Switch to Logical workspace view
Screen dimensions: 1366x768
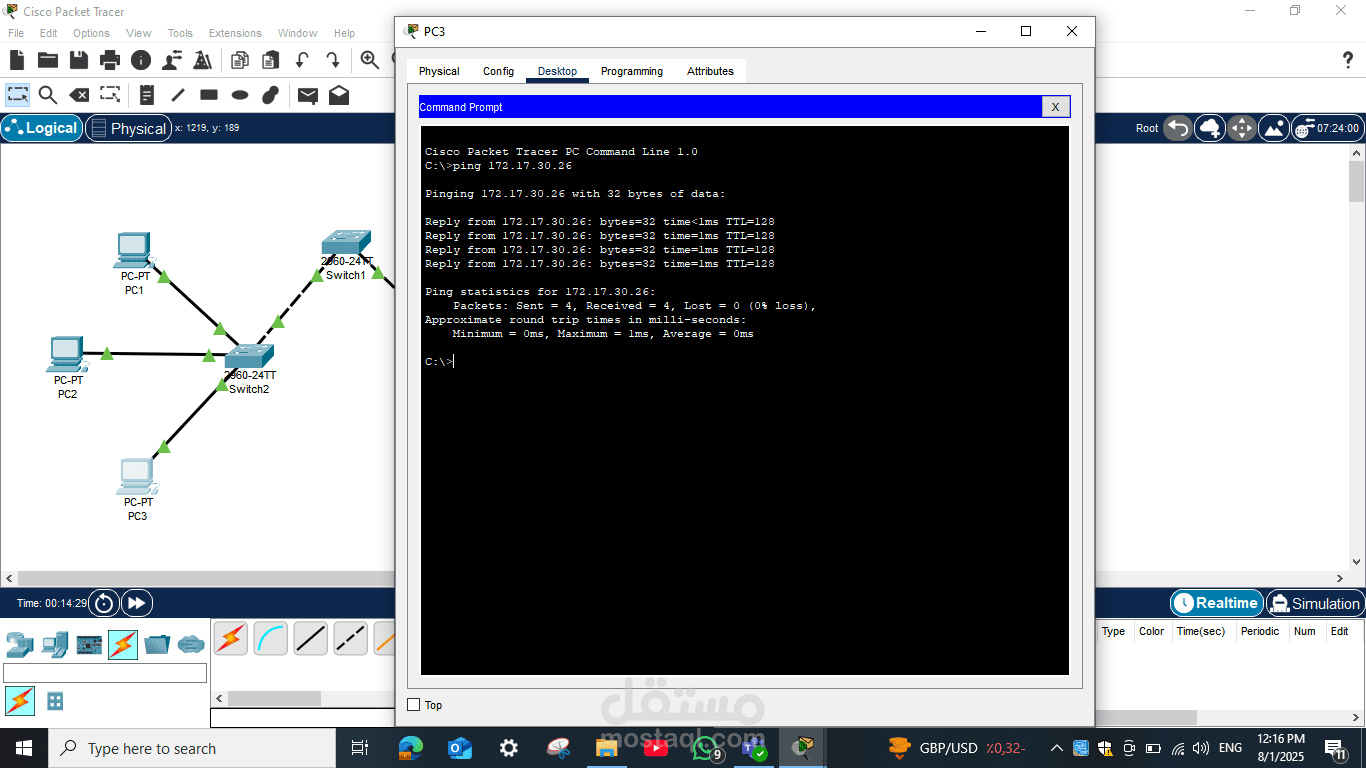(42, 128)
